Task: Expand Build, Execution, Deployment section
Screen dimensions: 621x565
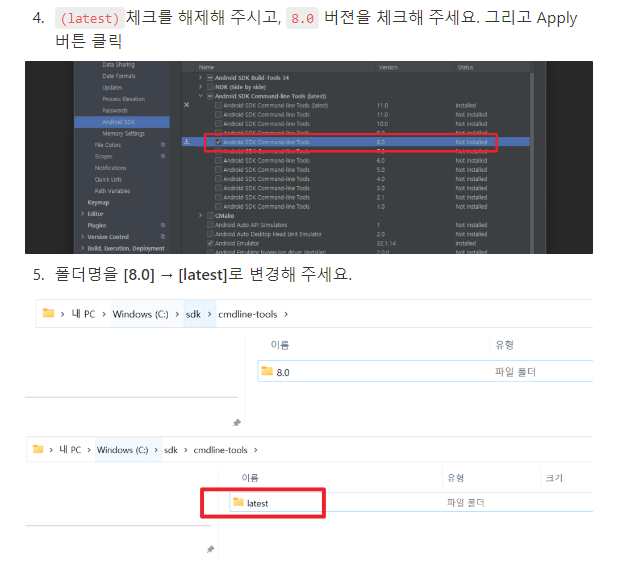Action: coord(82,248)
